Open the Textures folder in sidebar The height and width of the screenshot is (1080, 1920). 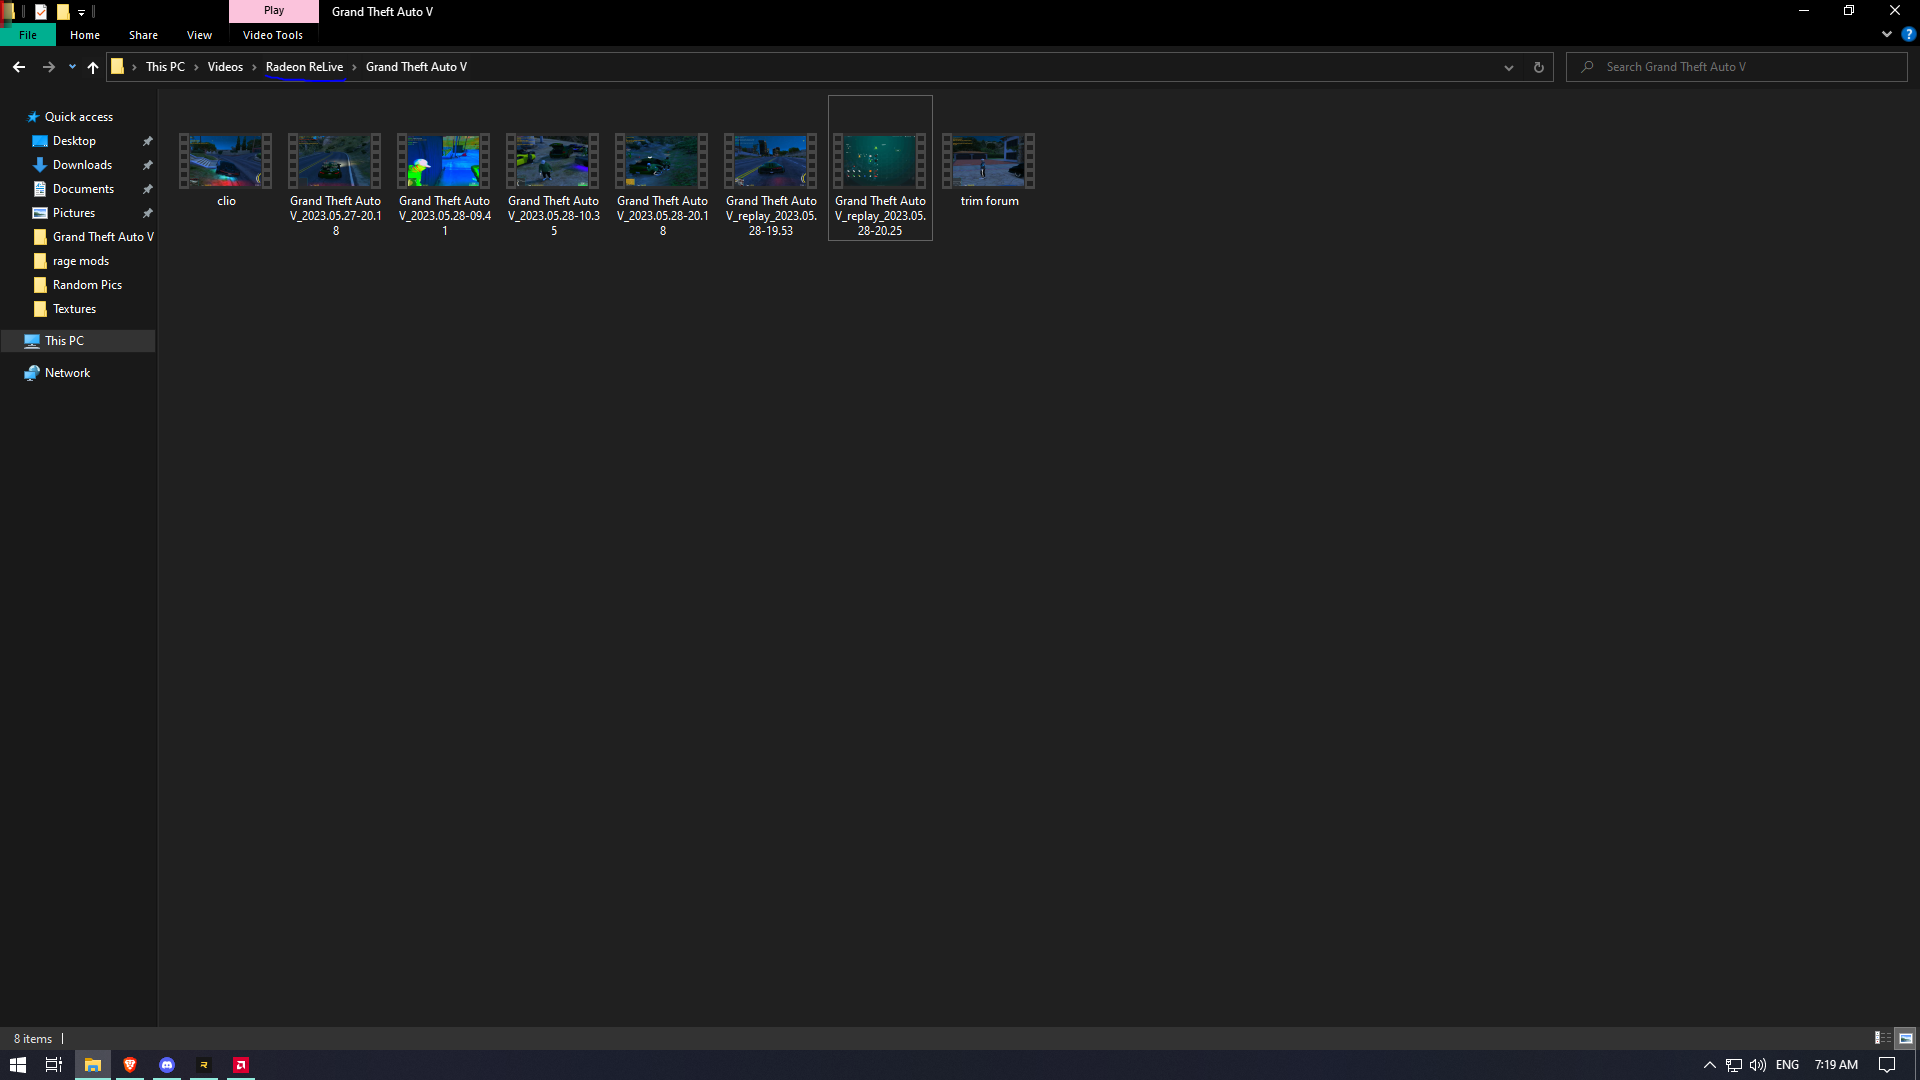[x=74, y=309]
